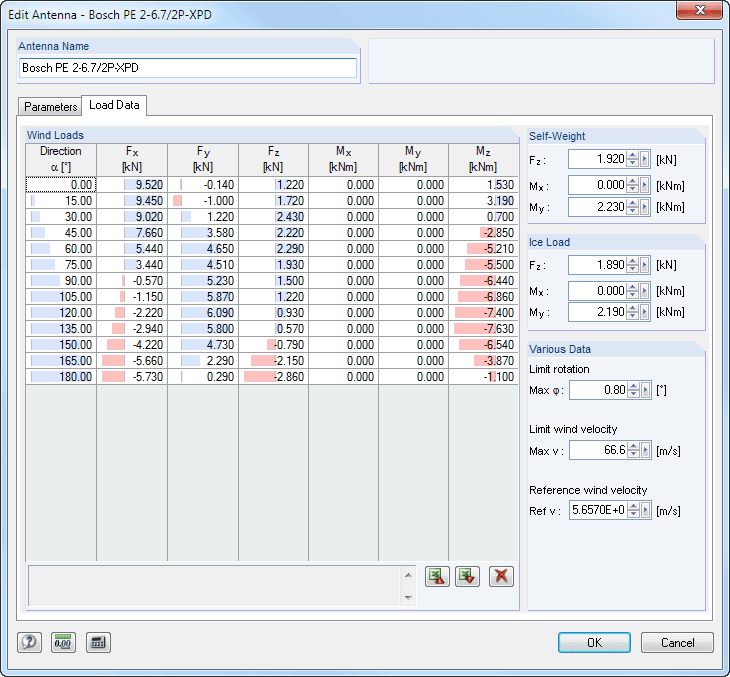This screenshot has width=730, height=677.
Task: Open Self-Weight My arrow menu
Action: pos(645,207)
